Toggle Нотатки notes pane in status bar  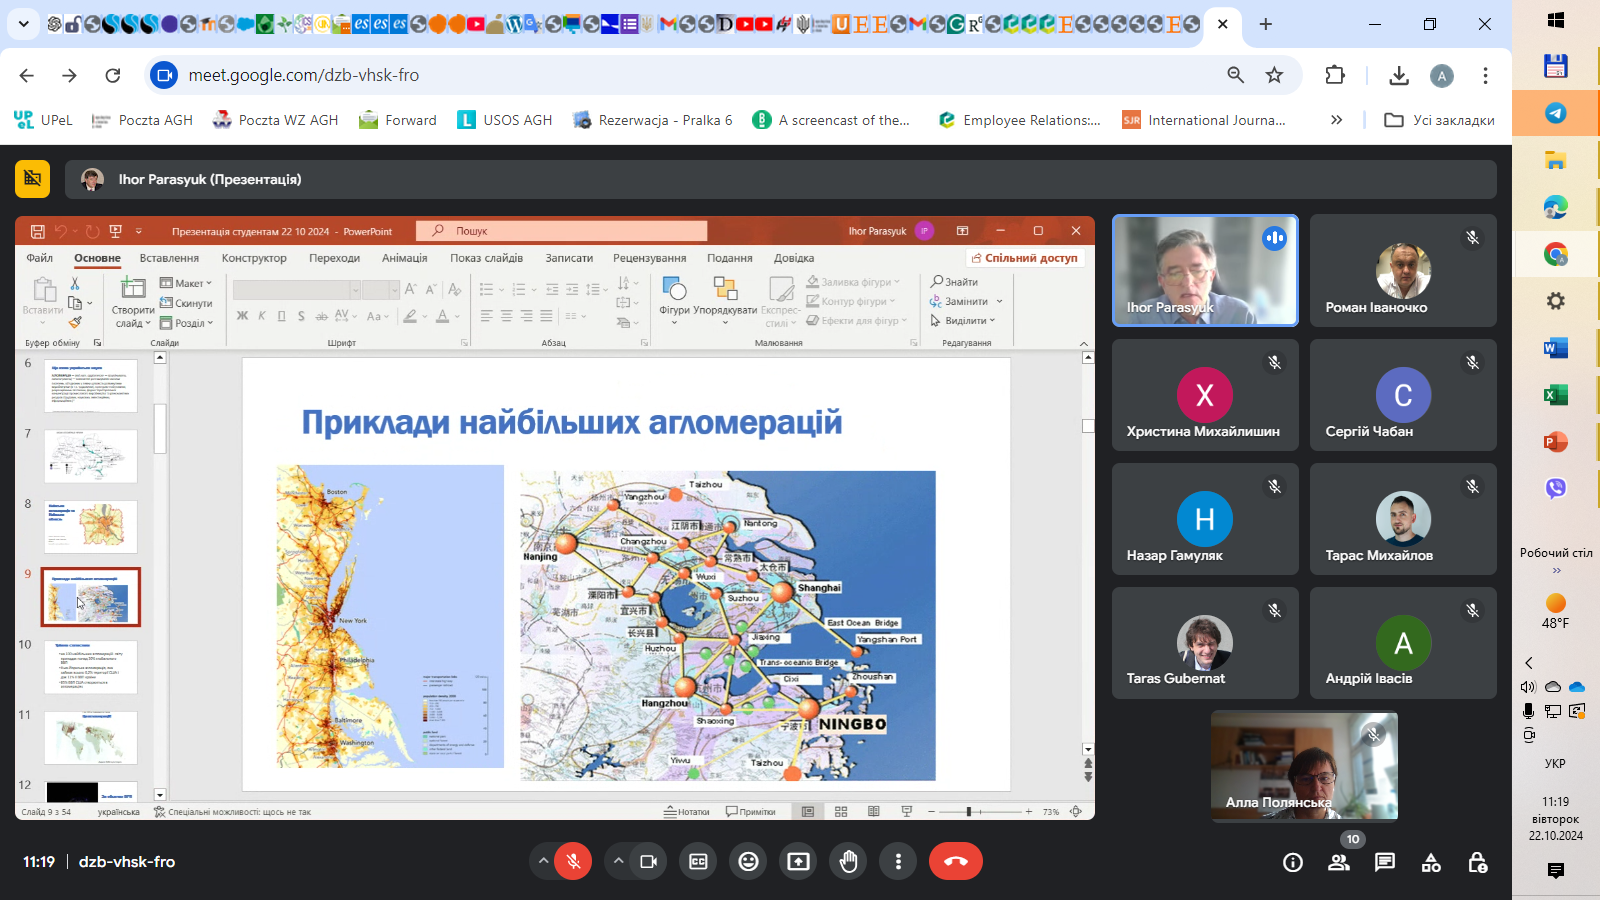tap(687, 812)
